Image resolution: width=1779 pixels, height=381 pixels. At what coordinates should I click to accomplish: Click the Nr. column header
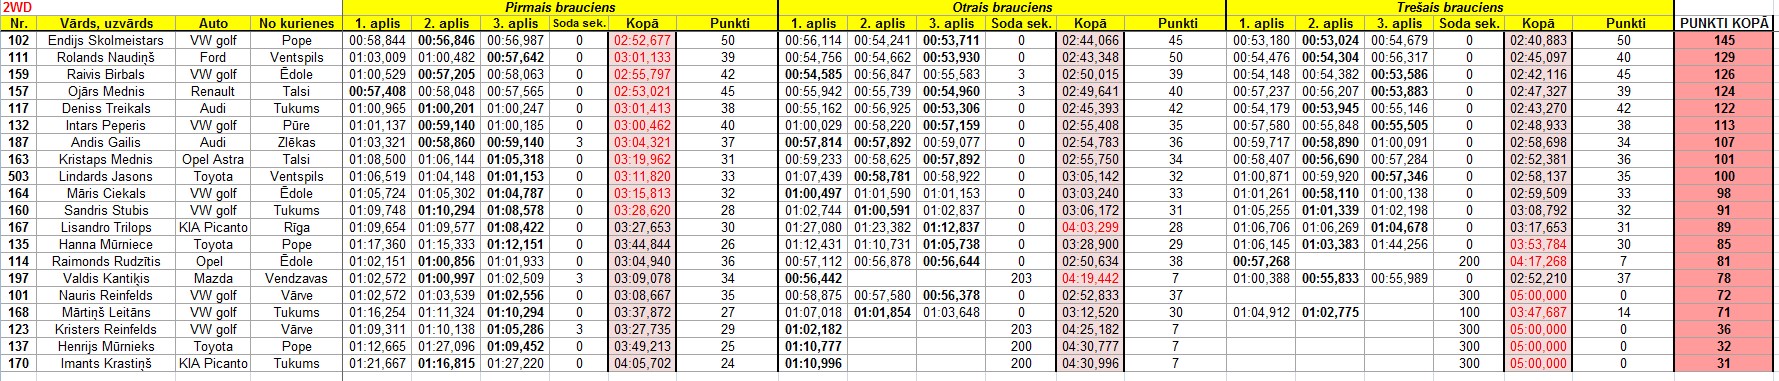(x=17, y=24)
